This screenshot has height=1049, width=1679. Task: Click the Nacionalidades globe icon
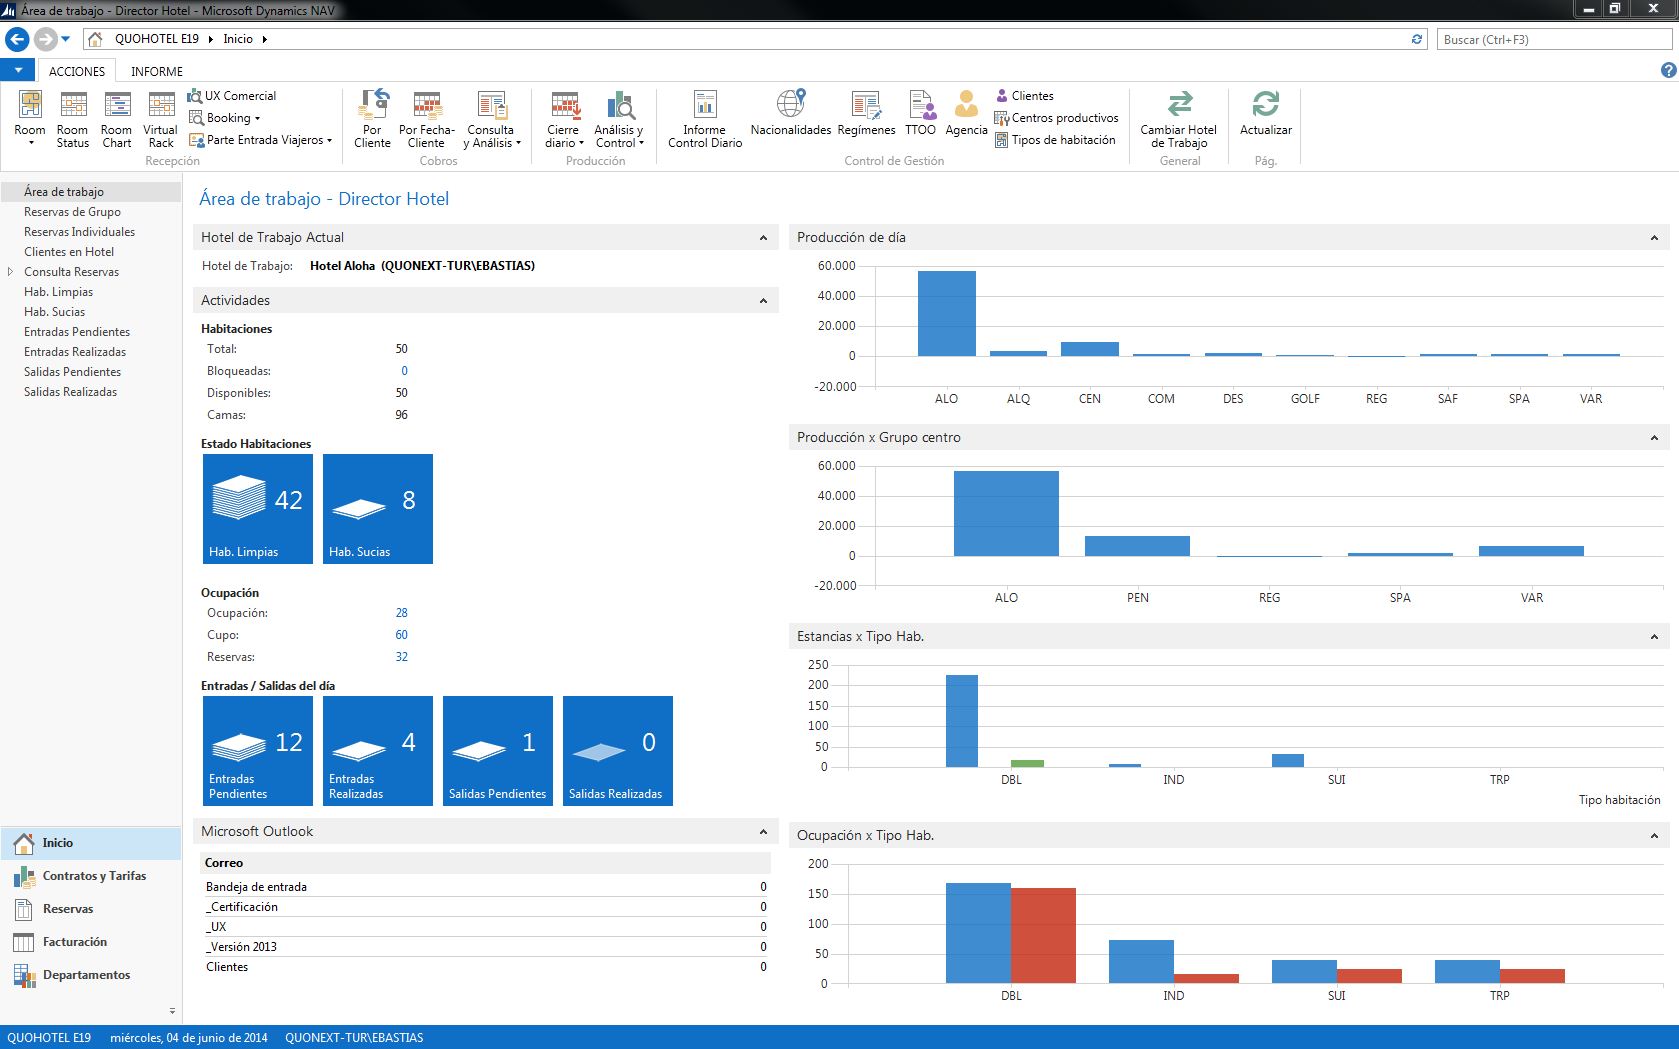[x=791, y=104]
